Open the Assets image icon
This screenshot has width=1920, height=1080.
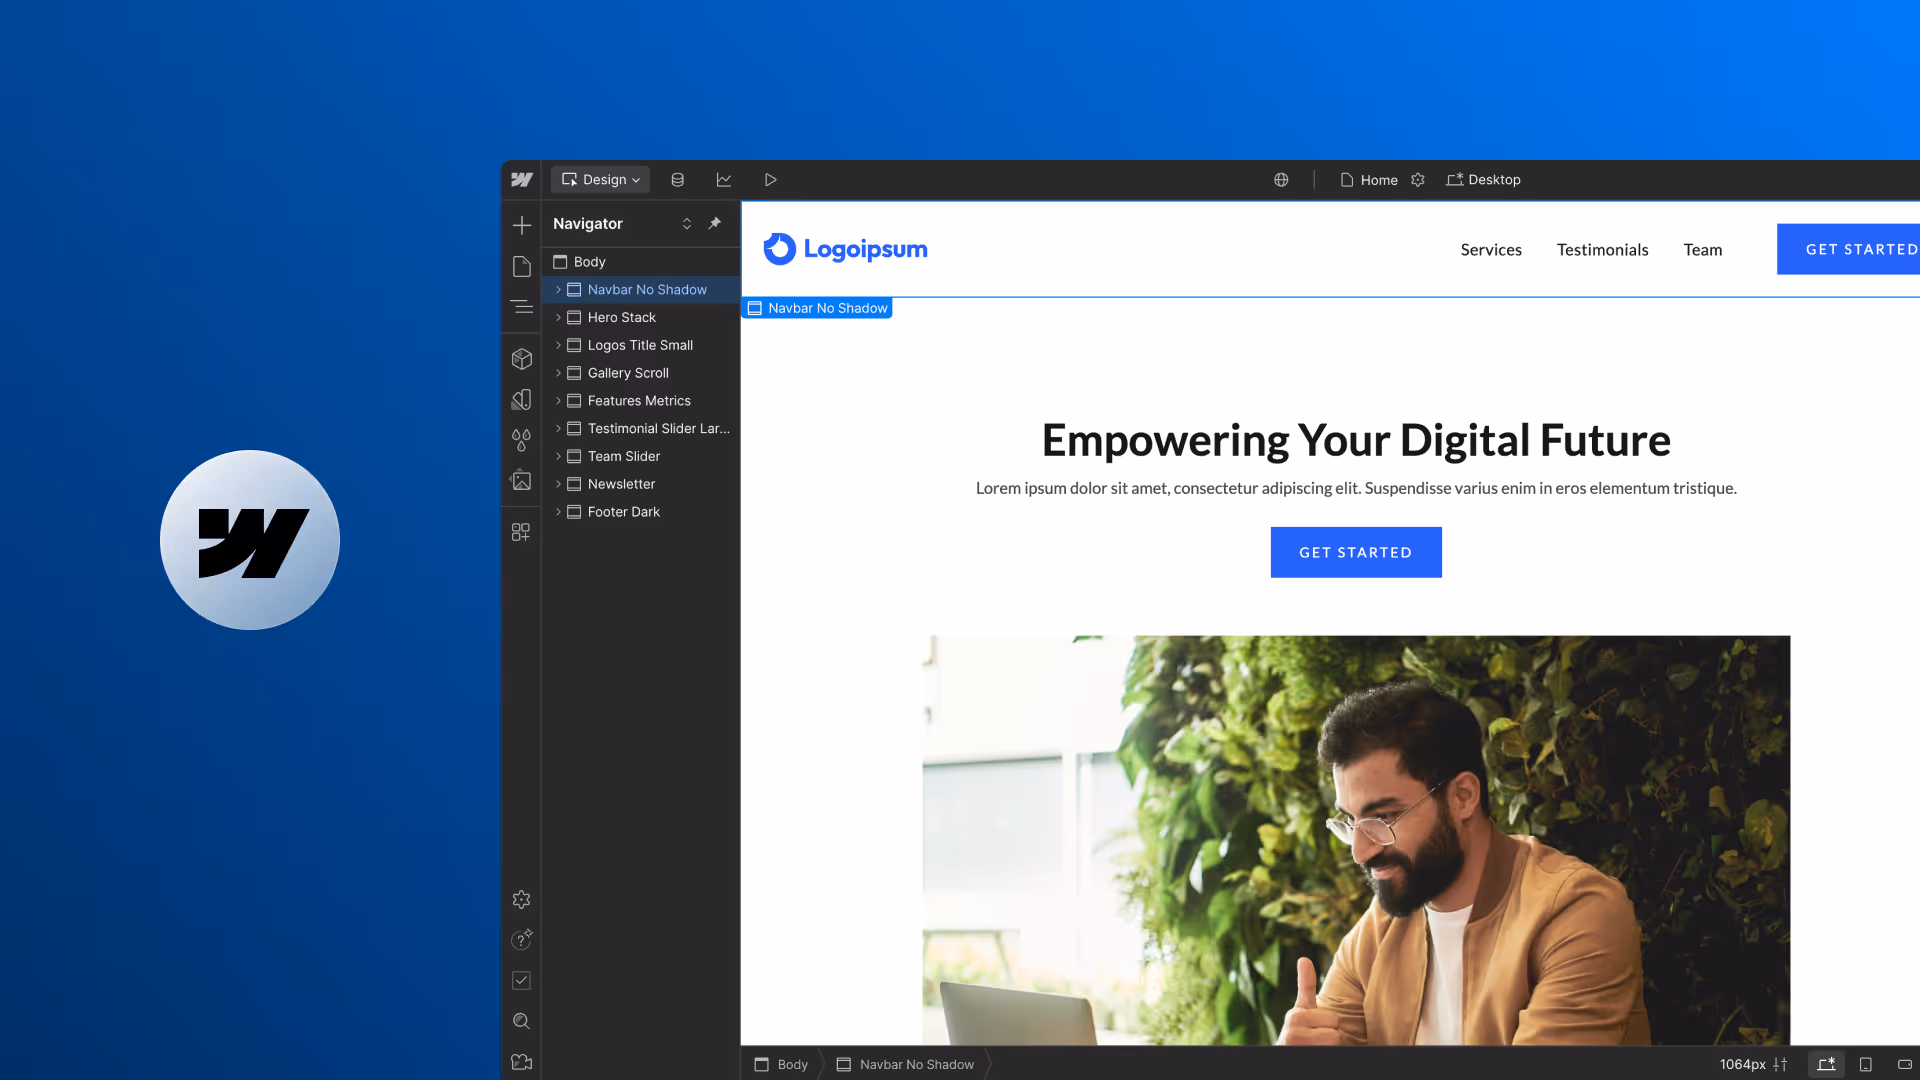[x=521, y=481]
